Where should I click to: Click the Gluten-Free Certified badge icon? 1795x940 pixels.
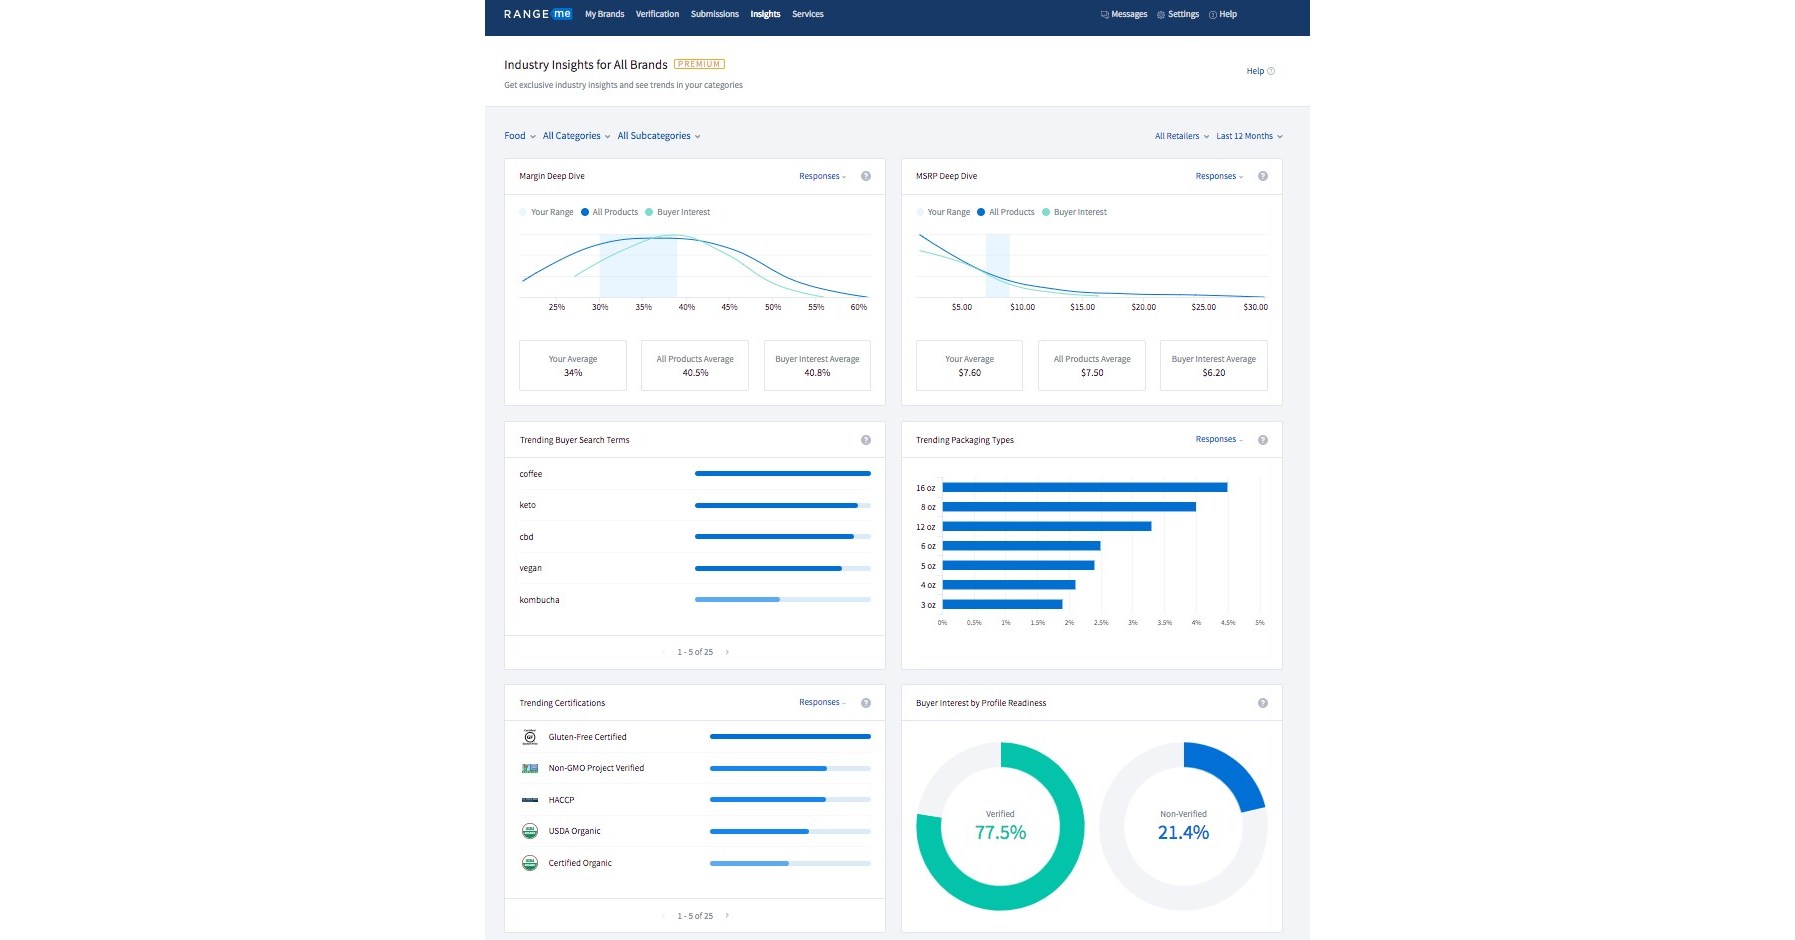pos(529,736)
